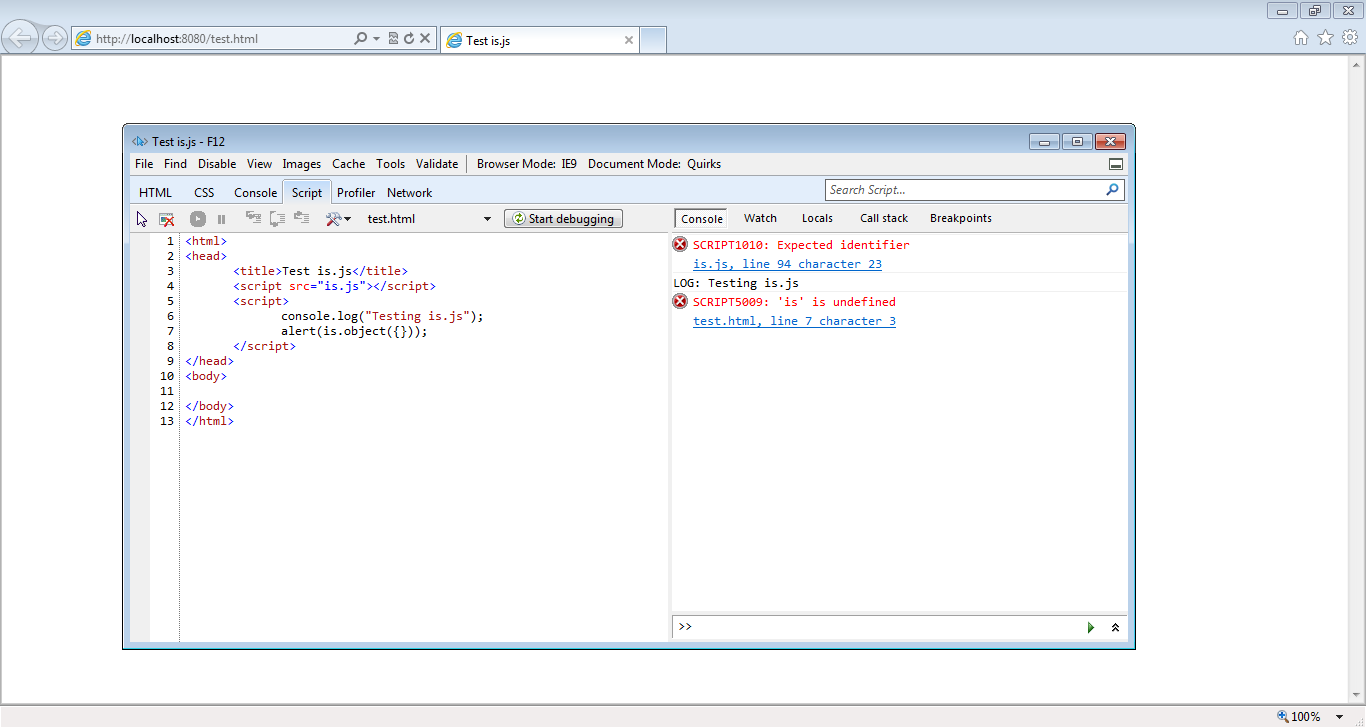Viewport: 1366px width, 728px height.
Task: Follow link test.html, line 7 character 3
Action: 794,321
